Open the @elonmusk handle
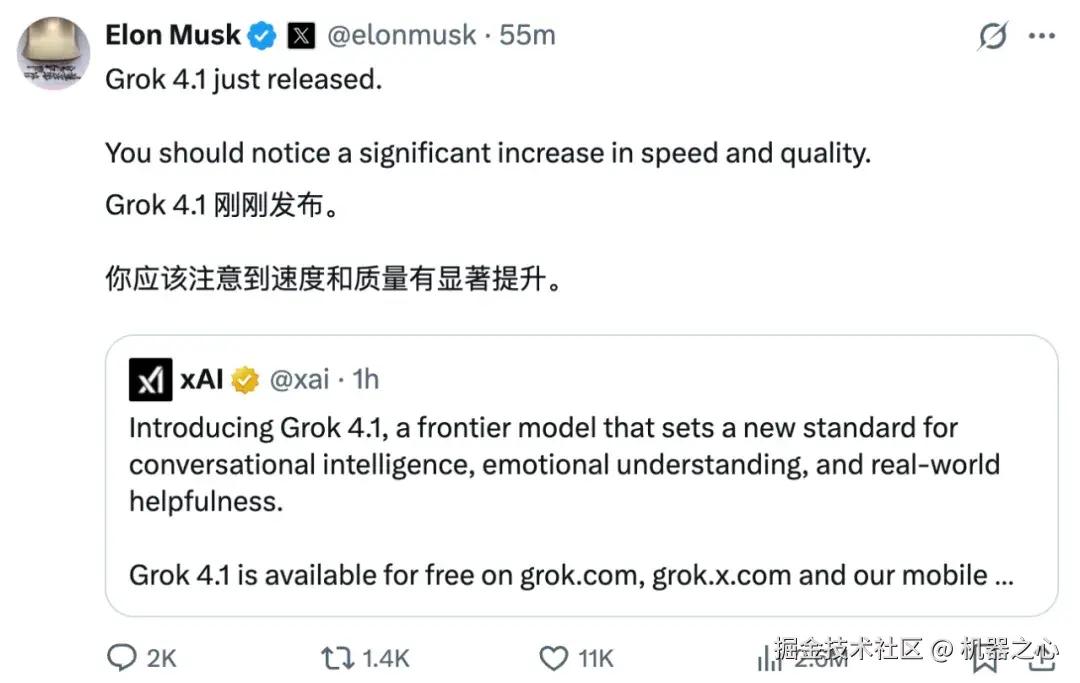Image resolution: width=1080 pixels, height=683 pixels. [x=400, y=34]
